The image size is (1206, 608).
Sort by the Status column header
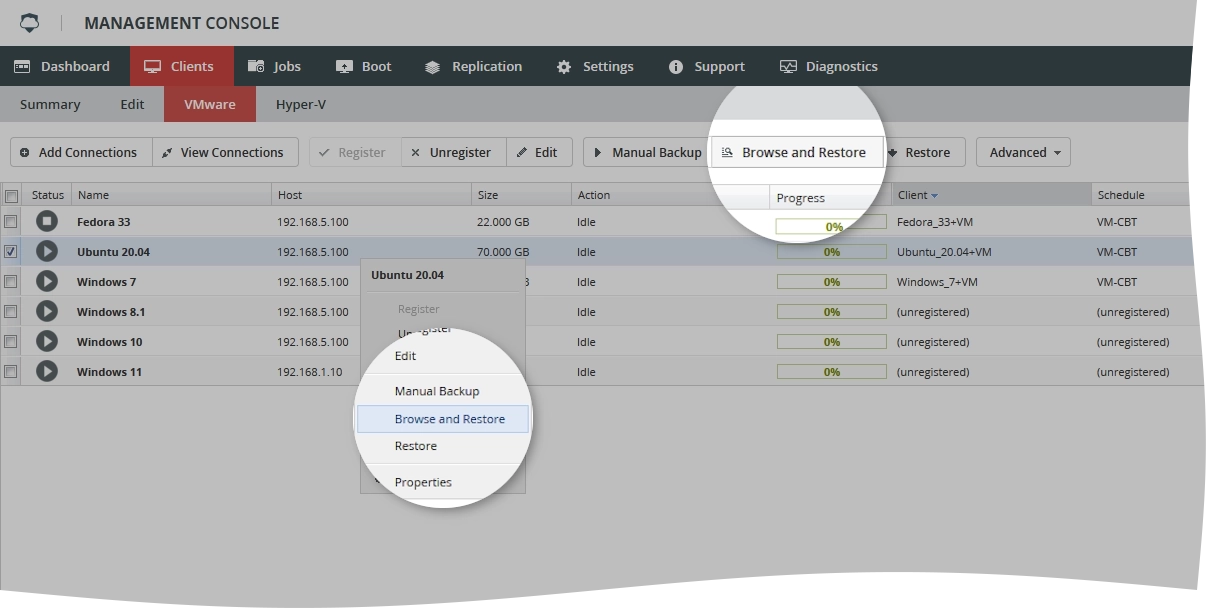47,195
